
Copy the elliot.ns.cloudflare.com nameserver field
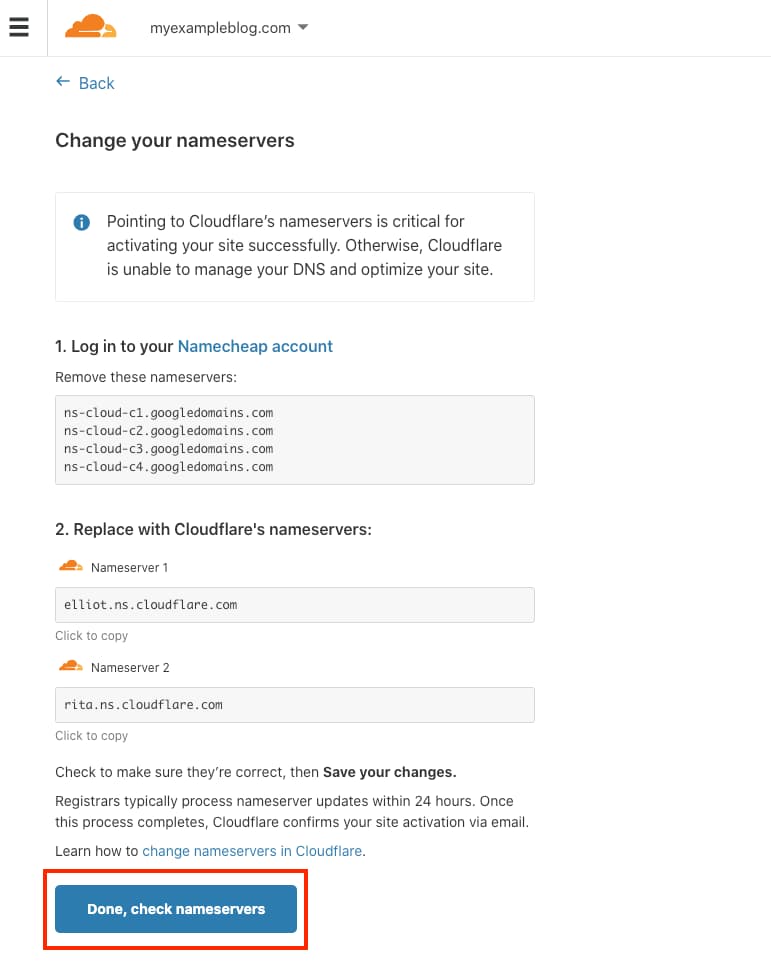tap(294, 604)
